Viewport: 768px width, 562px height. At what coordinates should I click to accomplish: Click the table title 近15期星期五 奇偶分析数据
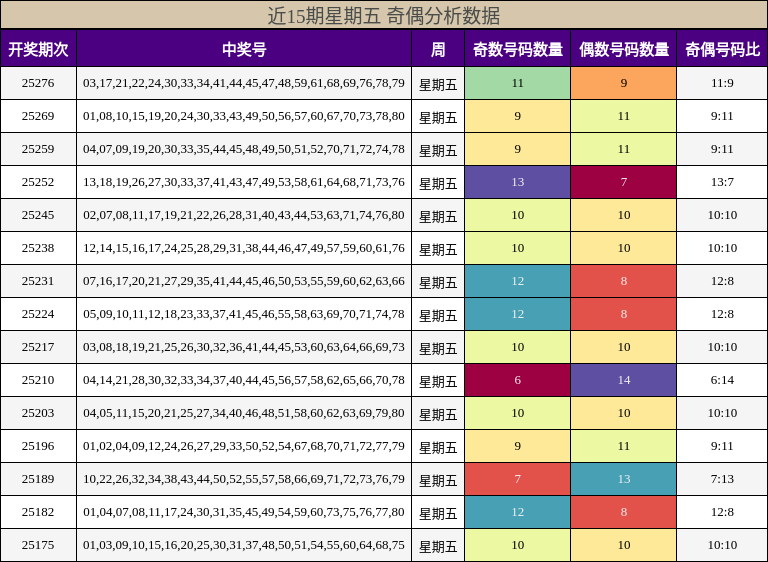point(384,15)
